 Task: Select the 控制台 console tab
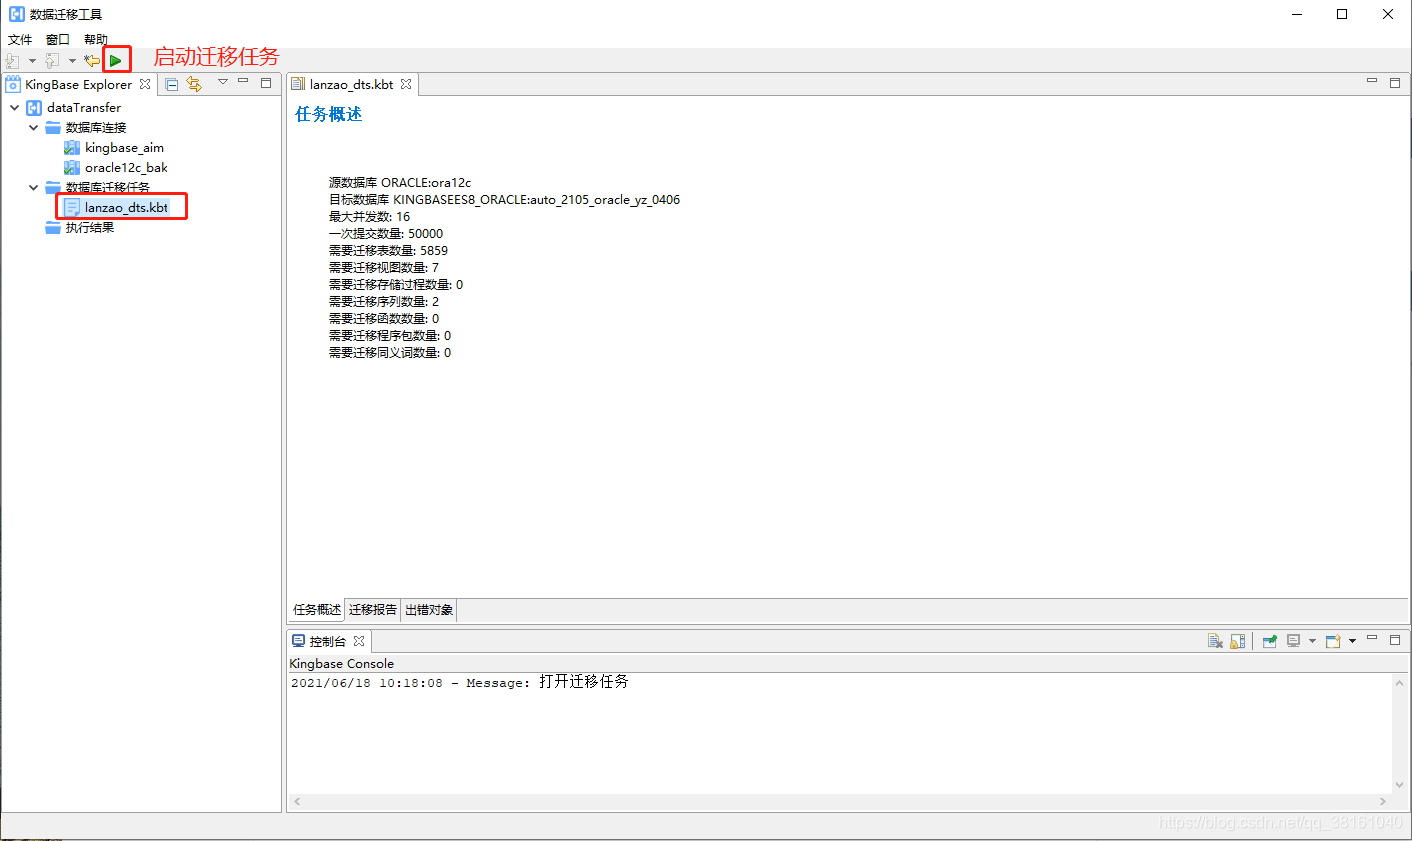click(328, 641)
